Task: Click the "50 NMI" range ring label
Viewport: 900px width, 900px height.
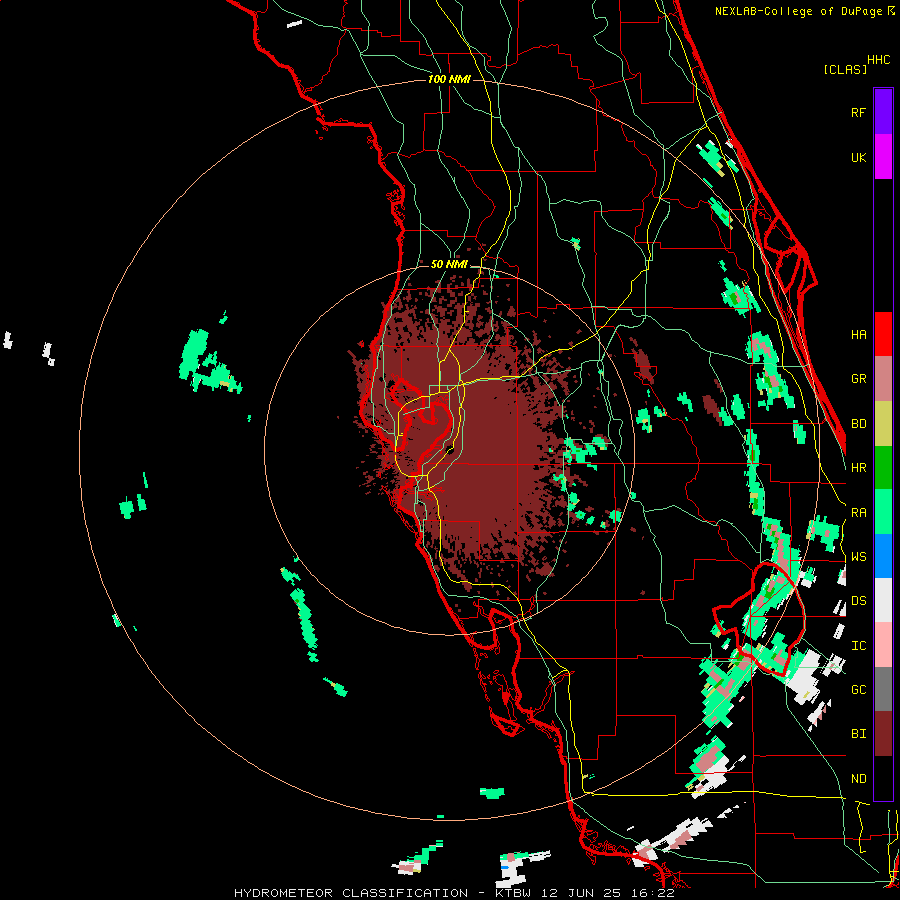Action: tap(449, 264)
